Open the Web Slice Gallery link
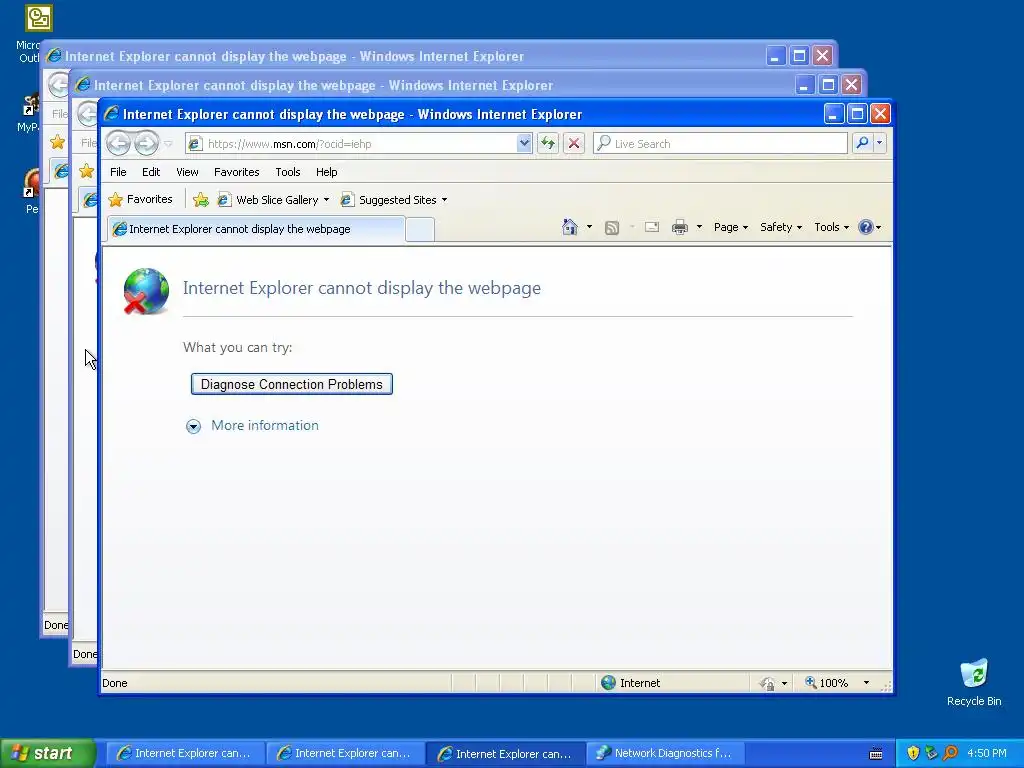The width and height of the screenshot is (1024, 768). (x=268, y=200)
